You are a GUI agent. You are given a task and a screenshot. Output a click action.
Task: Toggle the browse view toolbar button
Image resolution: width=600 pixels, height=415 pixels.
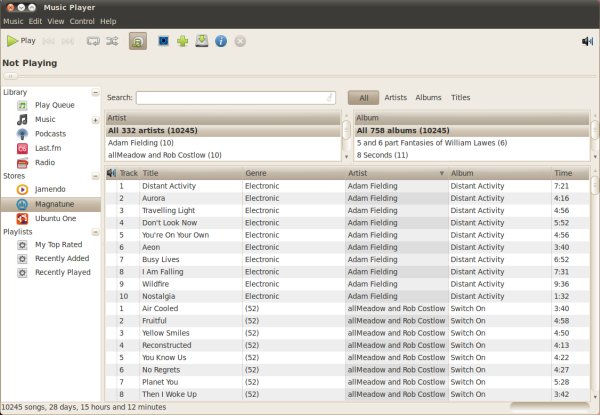pos(138,41)
